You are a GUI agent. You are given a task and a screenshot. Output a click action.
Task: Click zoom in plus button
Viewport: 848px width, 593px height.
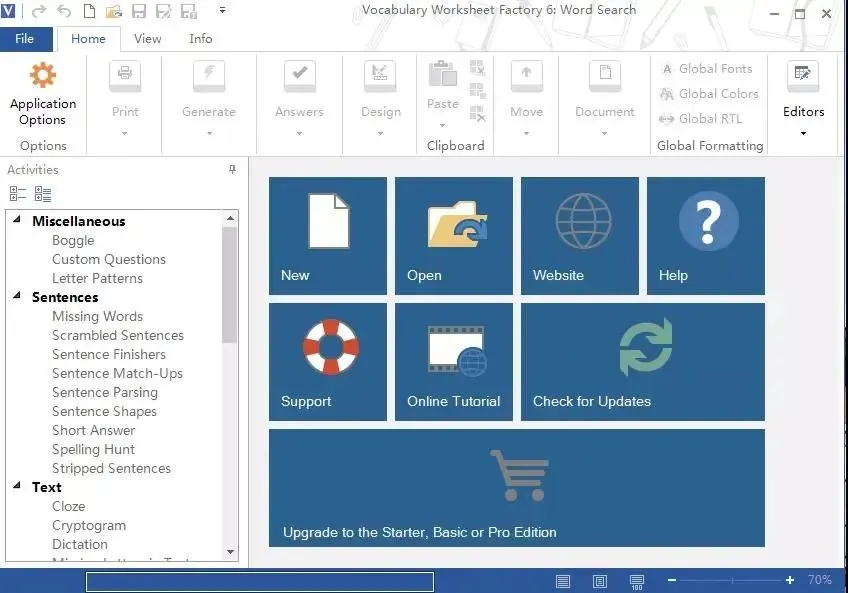[x=790, y=580]
